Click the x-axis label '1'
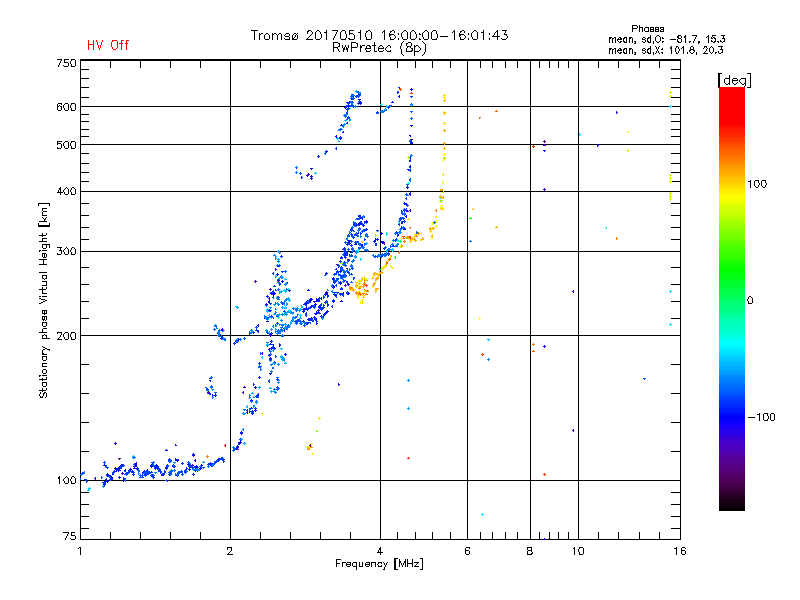 (80, 551)
